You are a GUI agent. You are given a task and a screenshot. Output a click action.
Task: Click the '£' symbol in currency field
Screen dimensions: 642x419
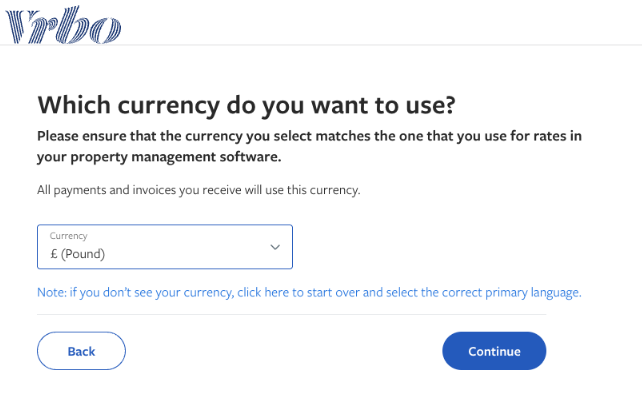pyautogui.click(x=54, y=254)
